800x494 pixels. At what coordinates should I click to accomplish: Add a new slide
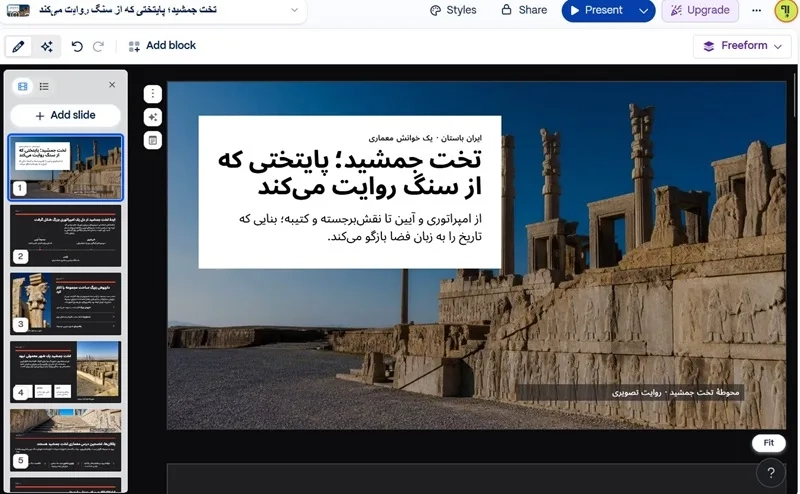click(x=65, y=115)
